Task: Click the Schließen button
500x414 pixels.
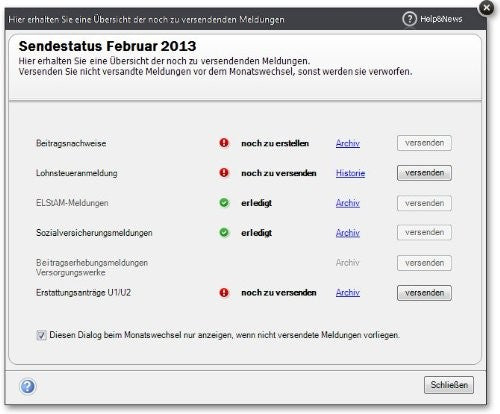Action: pos(449,385)
